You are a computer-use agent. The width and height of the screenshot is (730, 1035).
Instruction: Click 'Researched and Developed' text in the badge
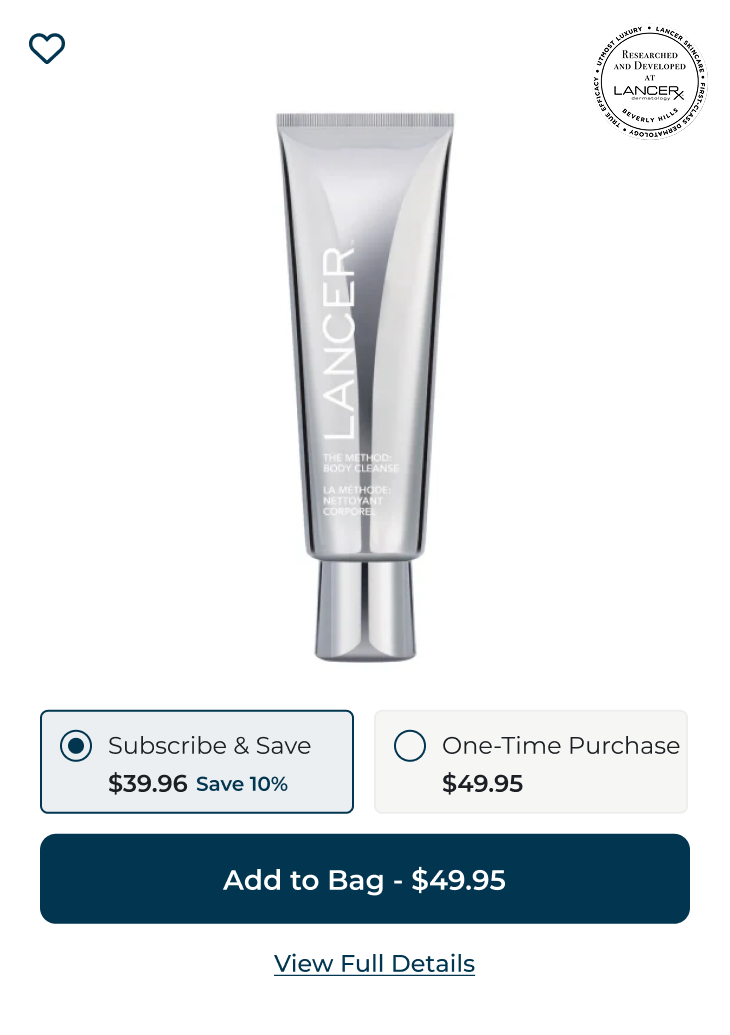[649, 61]
